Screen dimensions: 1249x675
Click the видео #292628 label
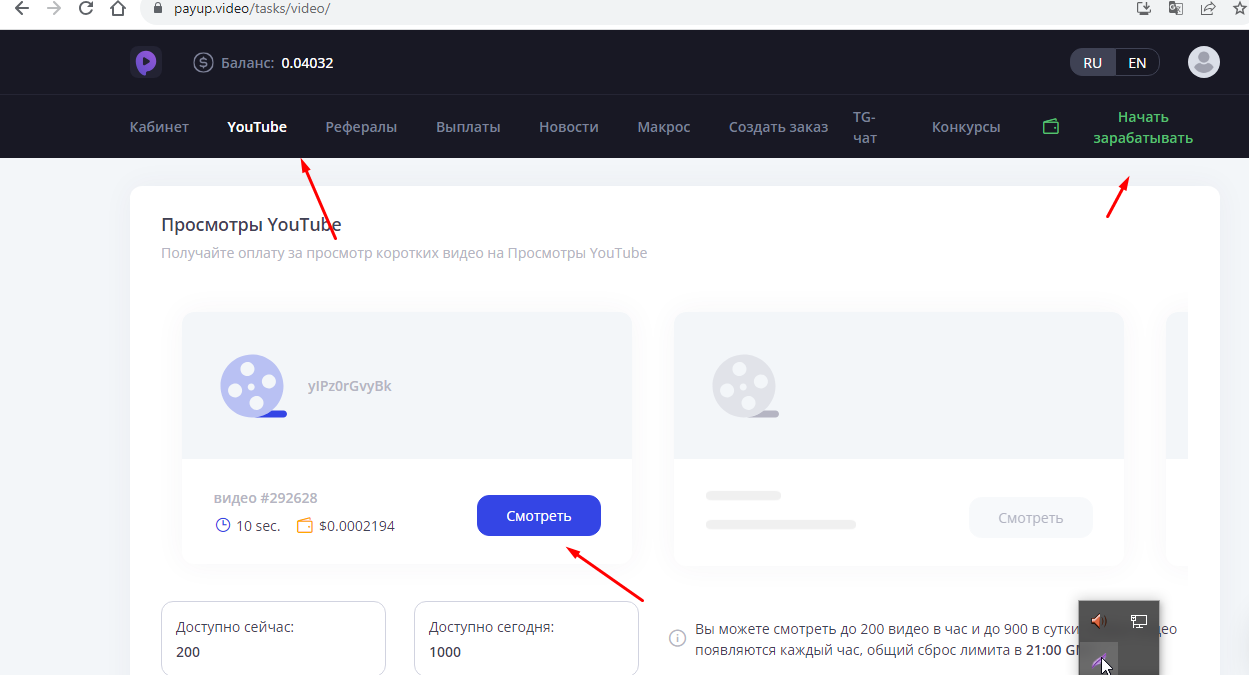(x=266, y=498)
